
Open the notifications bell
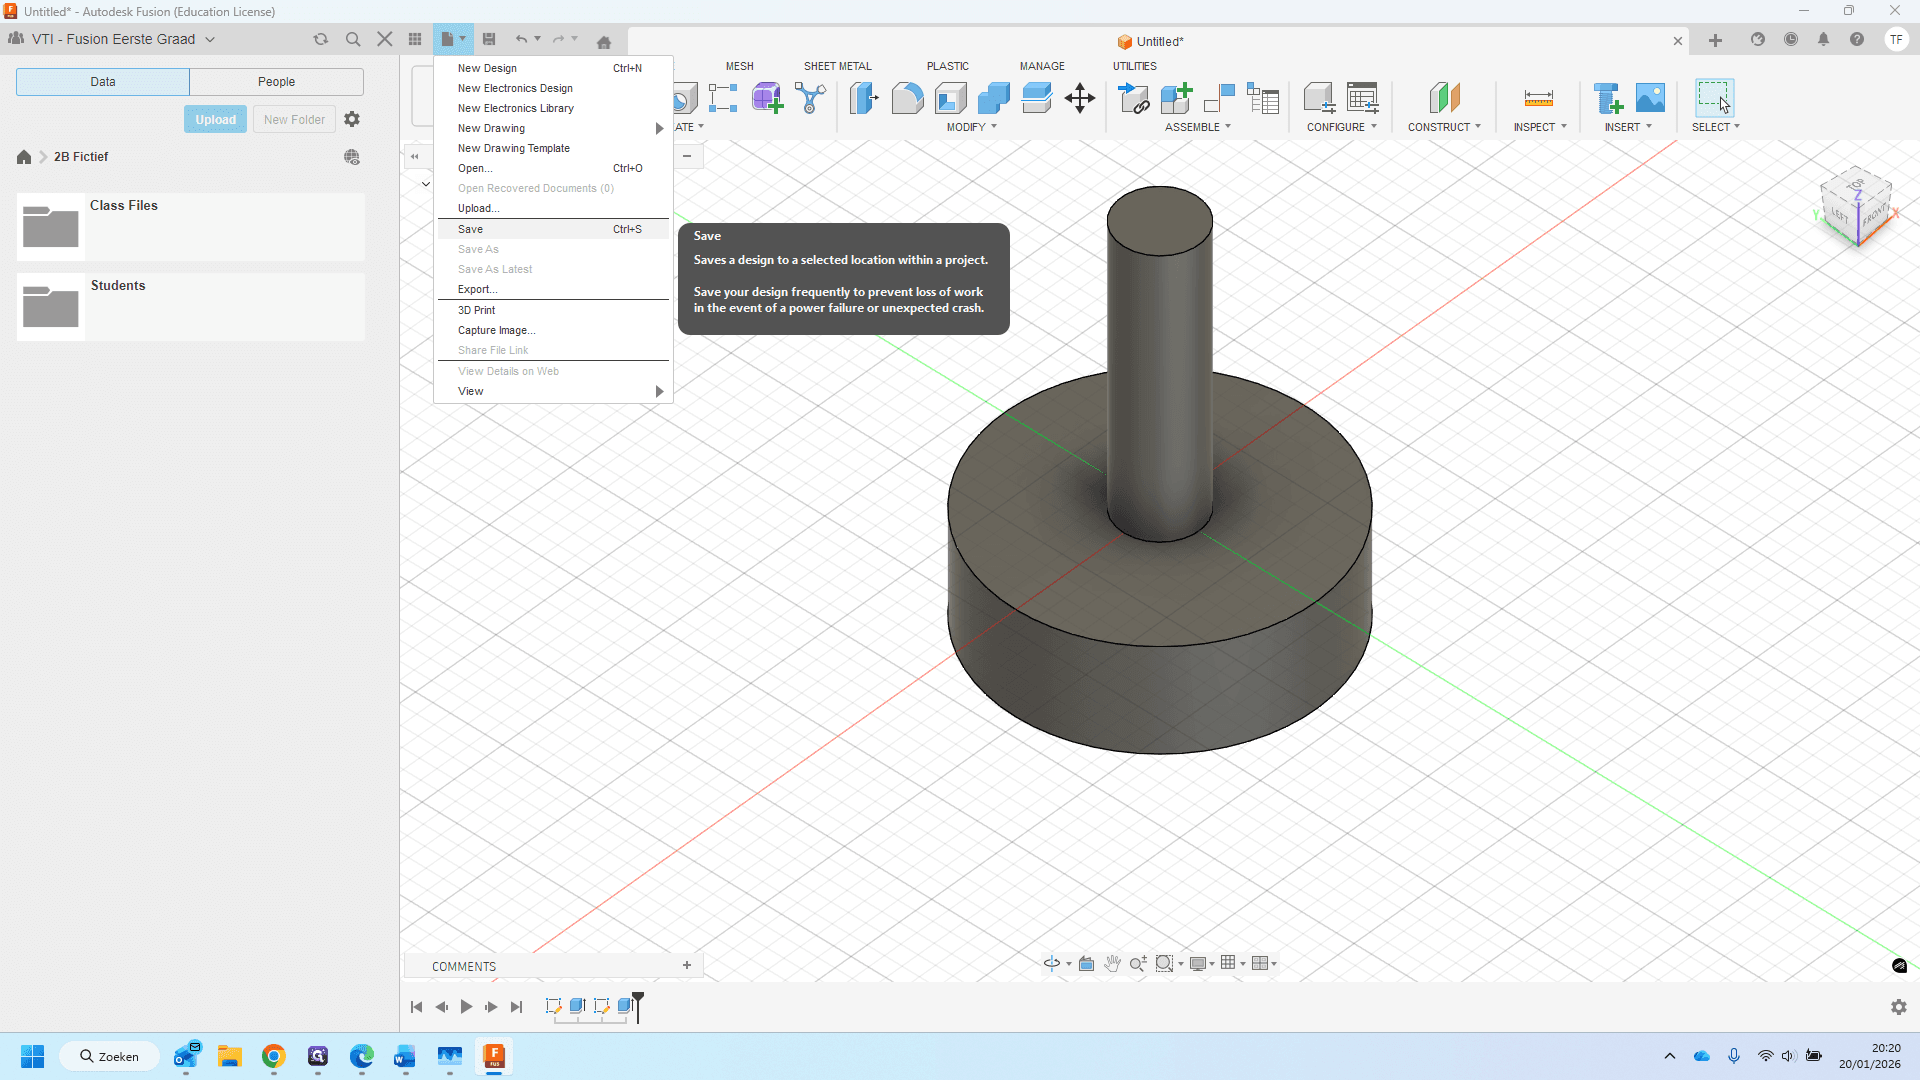pos(1823,40)
